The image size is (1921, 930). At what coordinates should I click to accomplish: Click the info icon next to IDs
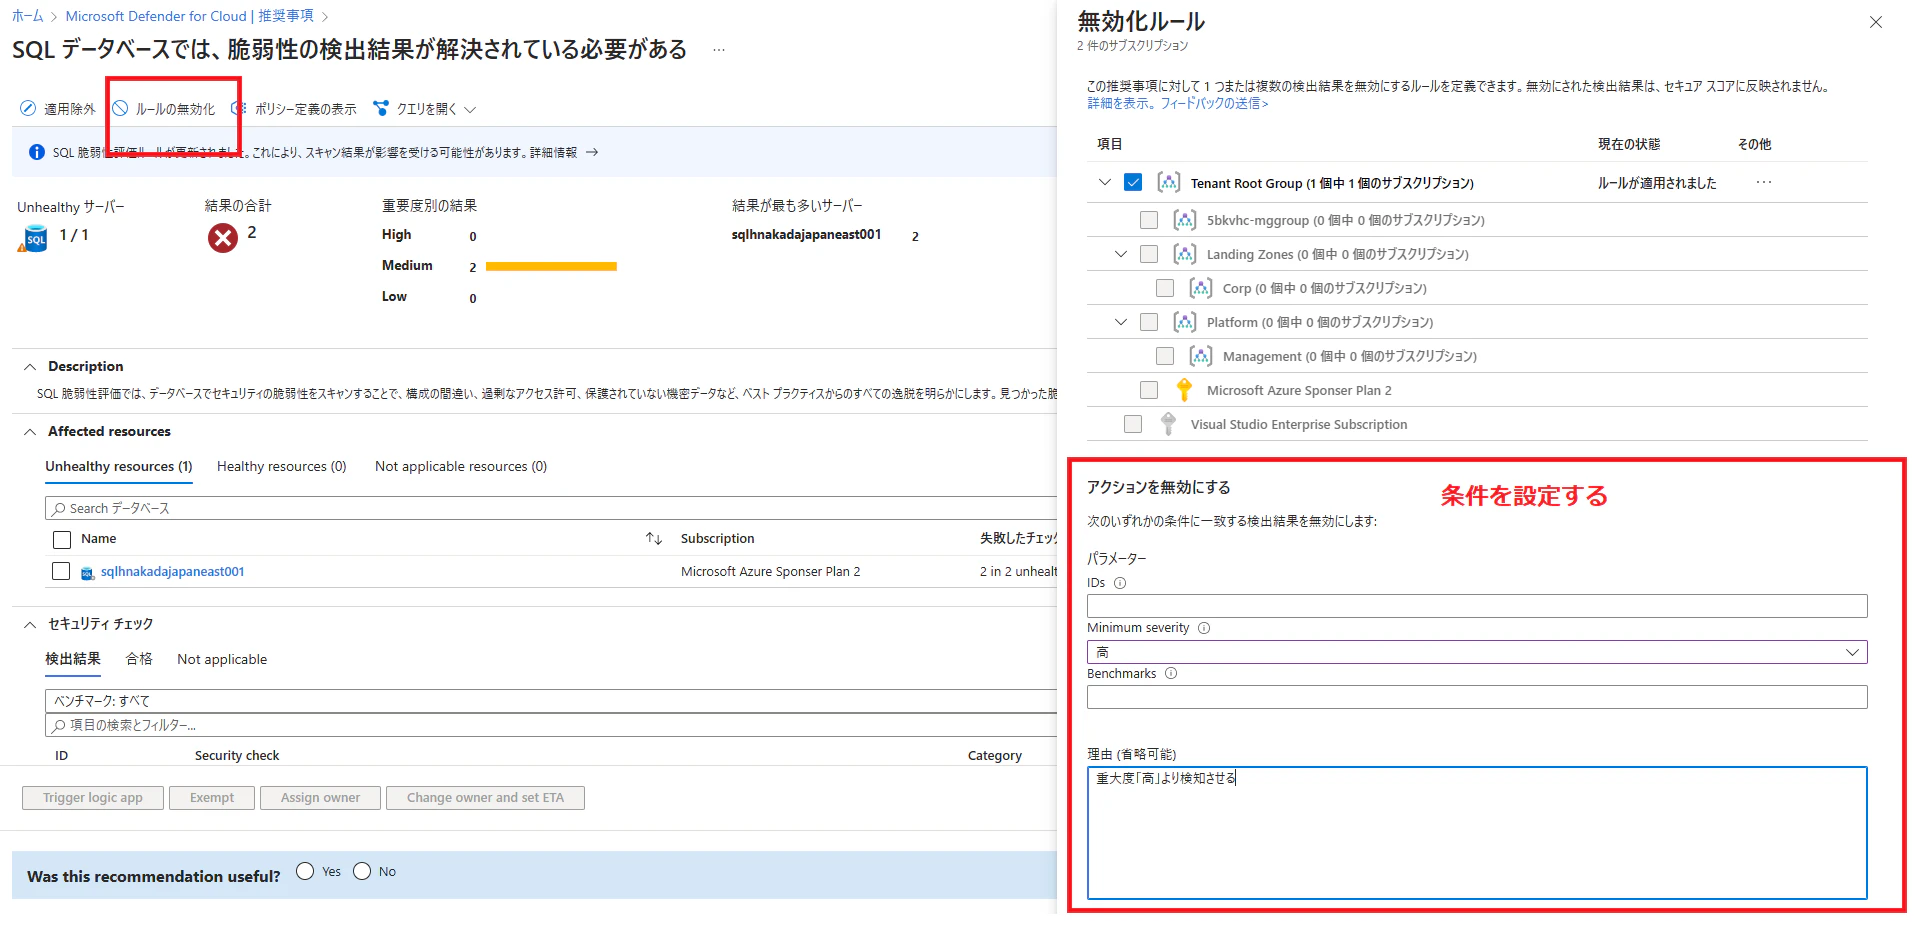tap(1120, 583)
